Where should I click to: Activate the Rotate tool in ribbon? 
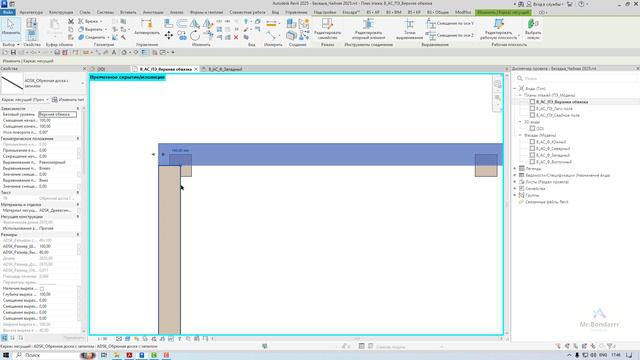click(195, 36)
